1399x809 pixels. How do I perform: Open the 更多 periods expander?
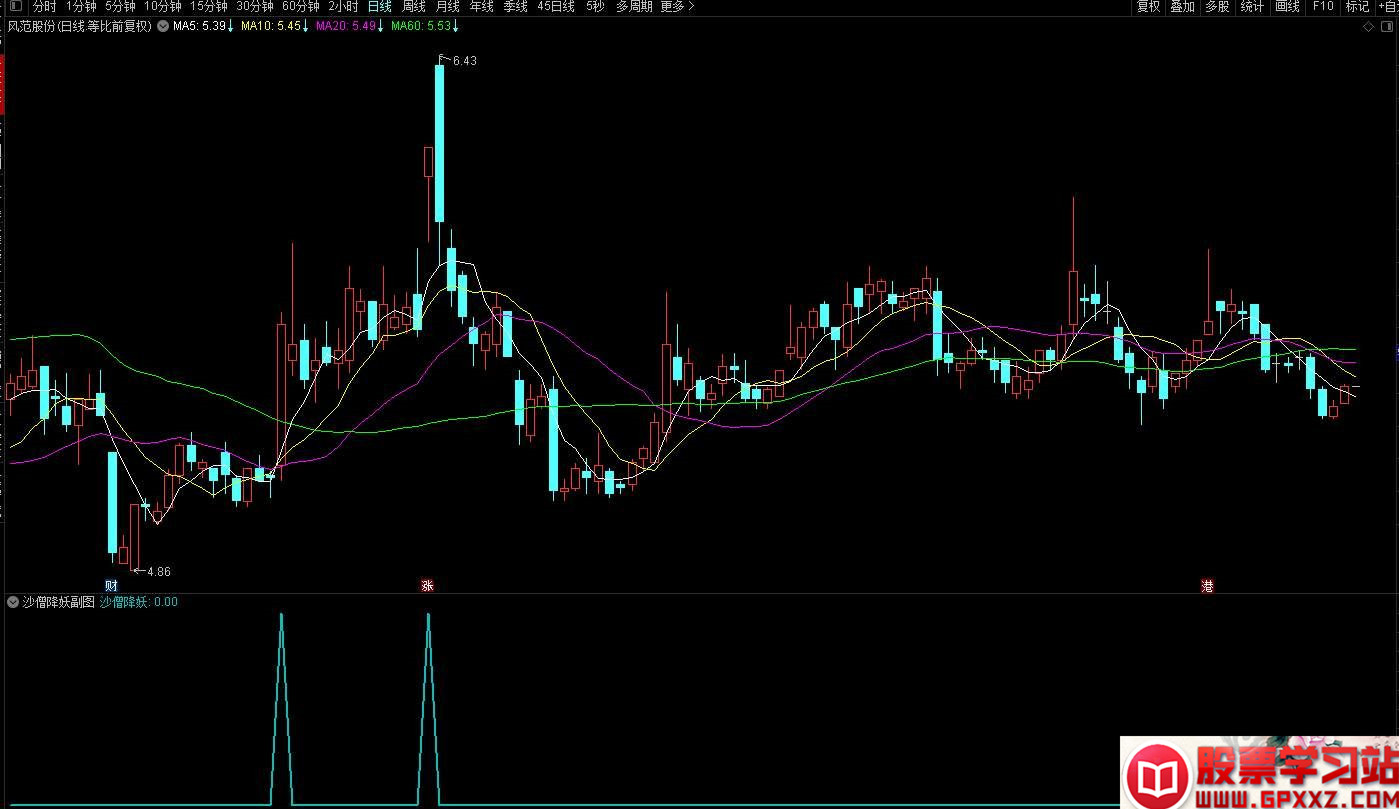tap(676, 7)
